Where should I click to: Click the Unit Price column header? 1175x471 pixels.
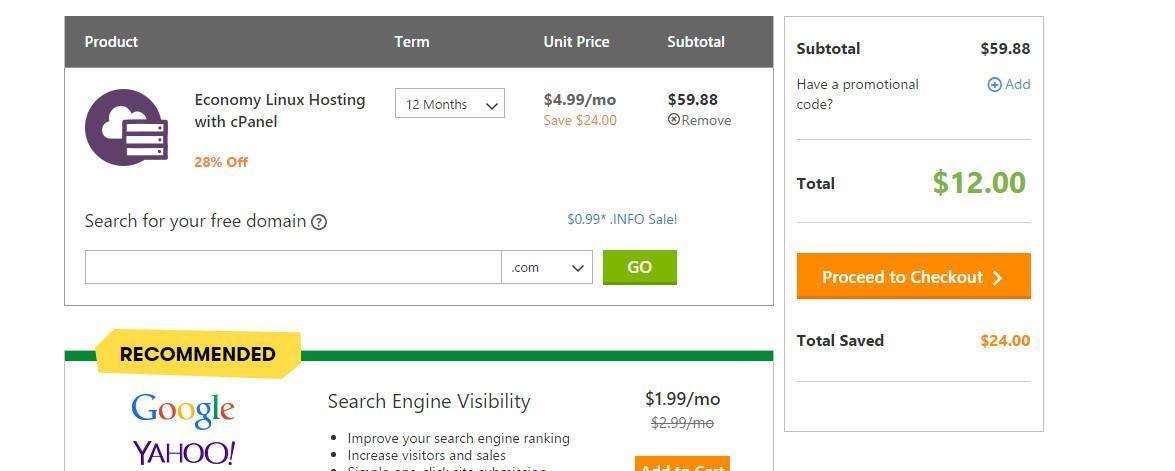point(576,42)
